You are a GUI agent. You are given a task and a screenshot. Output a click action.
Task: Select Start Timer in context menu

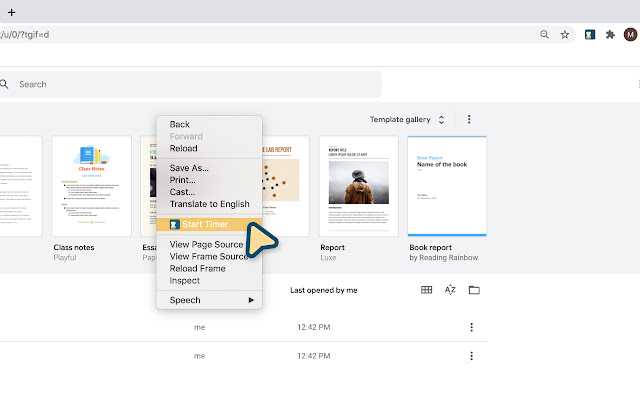tap(204, 224)
